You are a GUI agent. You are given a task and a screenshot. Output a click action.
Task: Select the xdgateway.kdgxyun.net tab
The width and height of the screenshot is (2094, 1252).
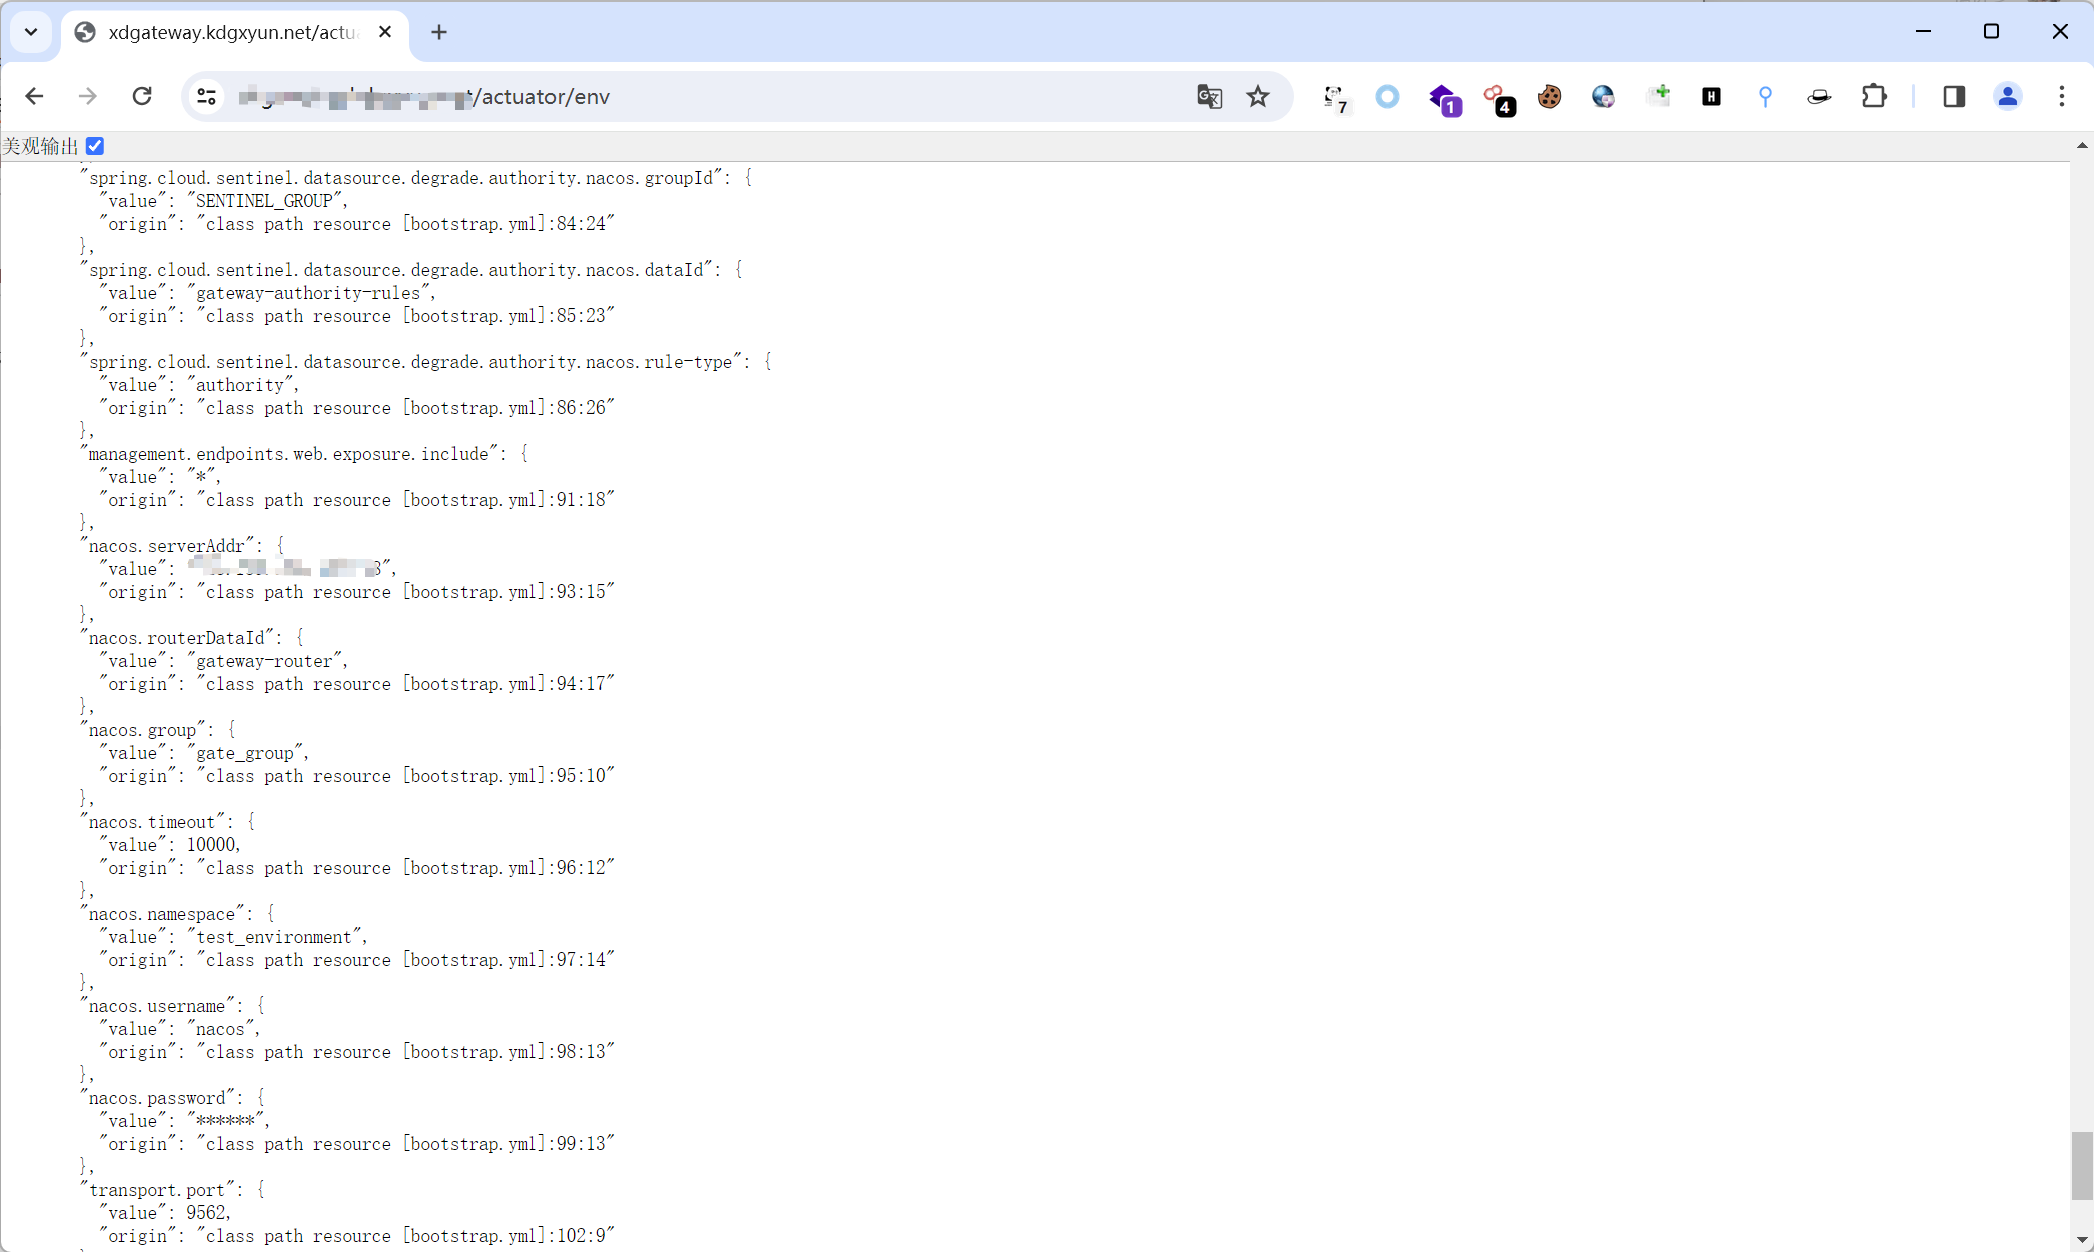pyautogui.click(x=235, y=32)
